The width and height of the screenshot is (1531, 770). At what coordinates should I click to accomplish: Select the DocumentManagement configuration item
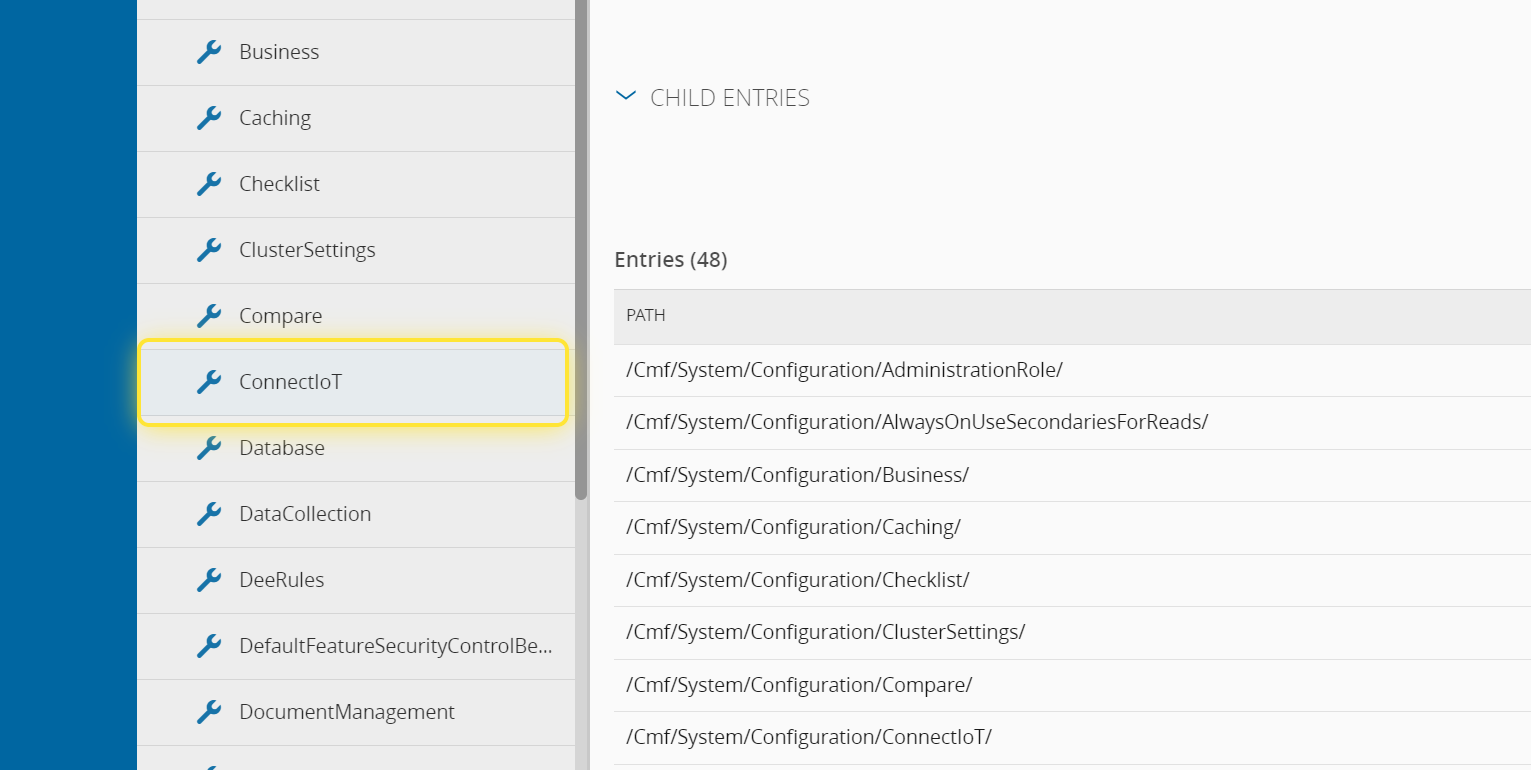tap(346, 712)
